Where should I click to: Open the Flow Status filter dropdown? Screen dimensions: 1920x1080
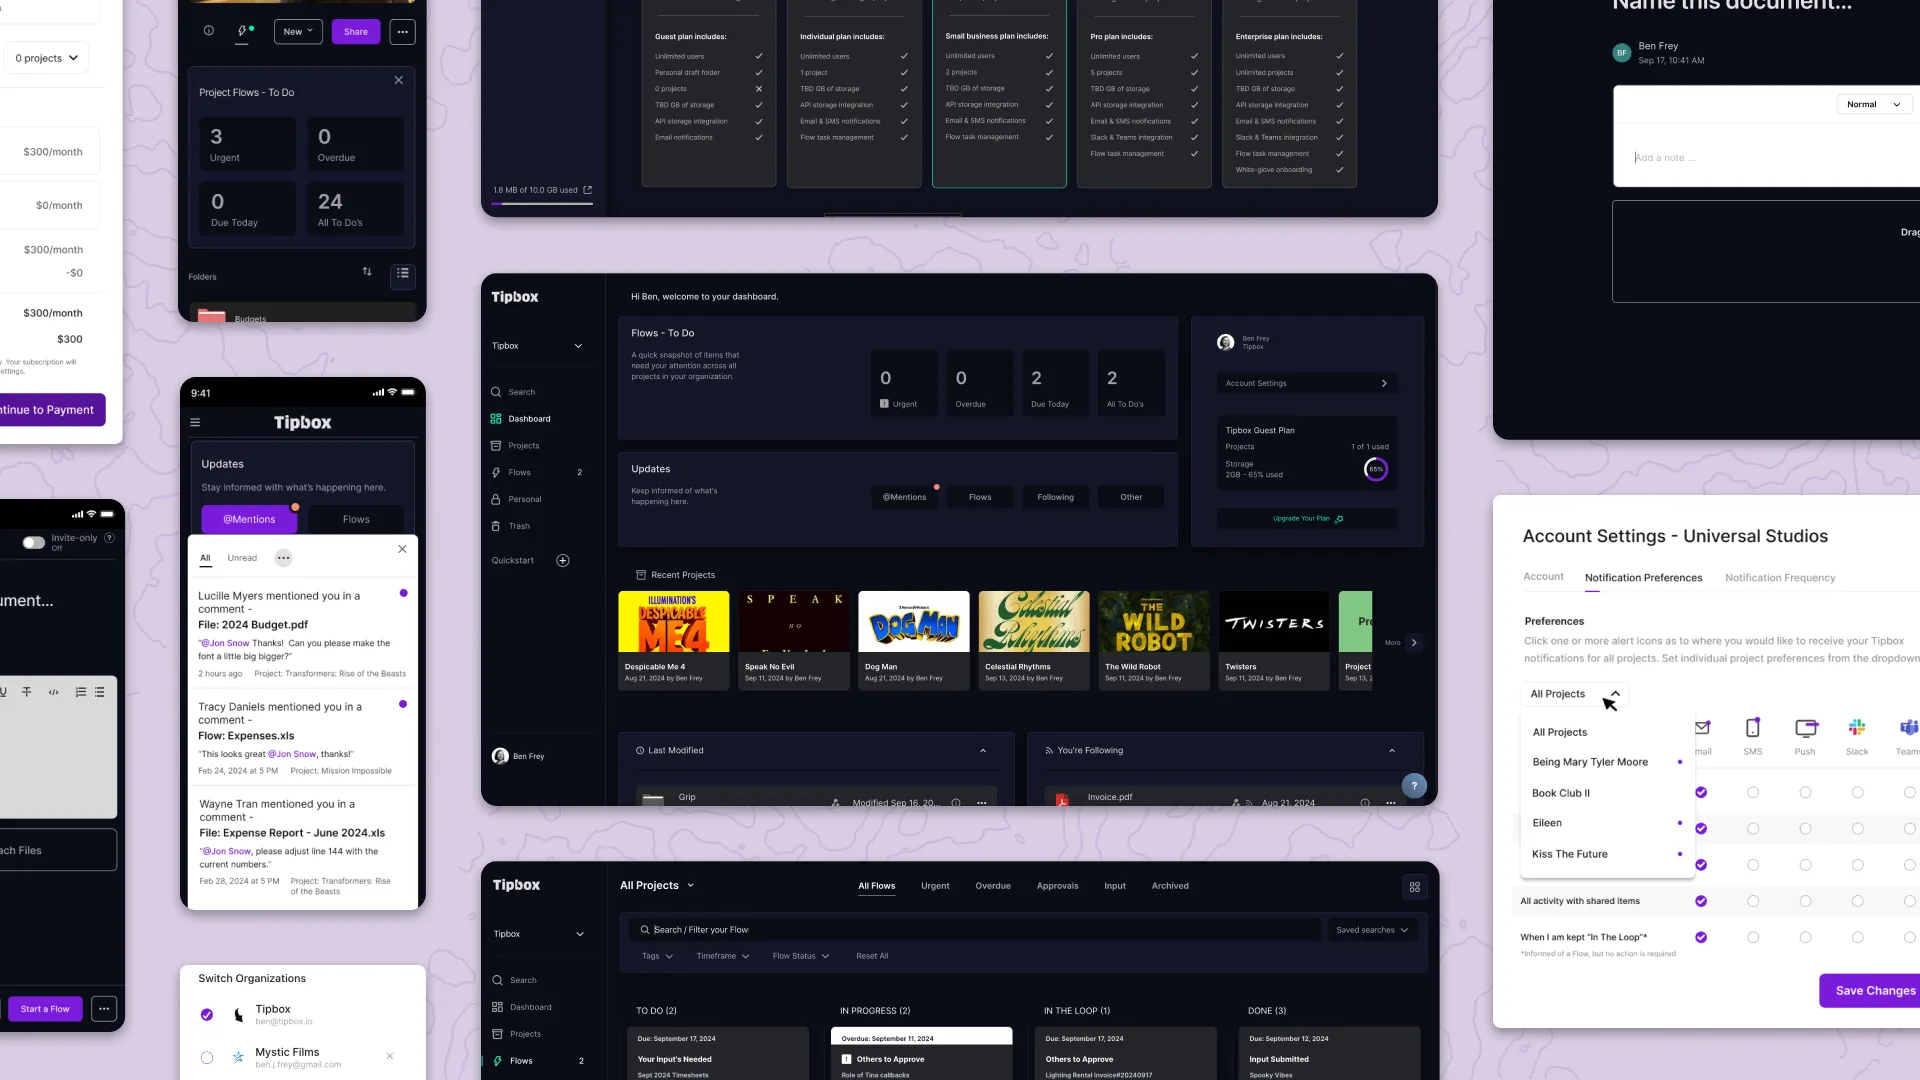[801, 957]
